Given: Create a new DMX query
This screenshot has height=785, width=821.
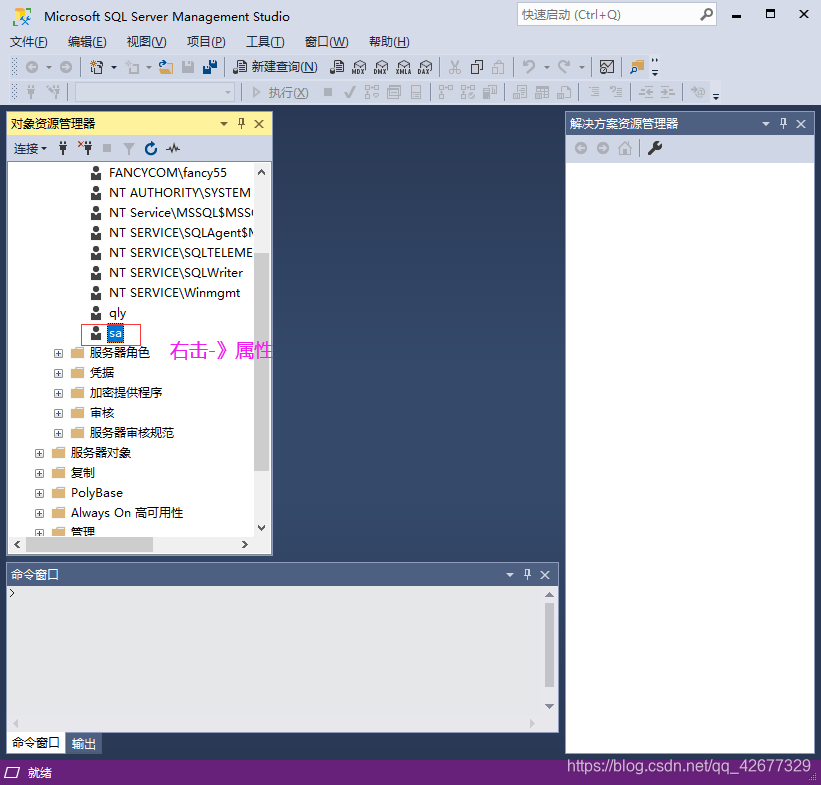Looking at the screenshot, I should pyautogui.click(x=381, y=67).
